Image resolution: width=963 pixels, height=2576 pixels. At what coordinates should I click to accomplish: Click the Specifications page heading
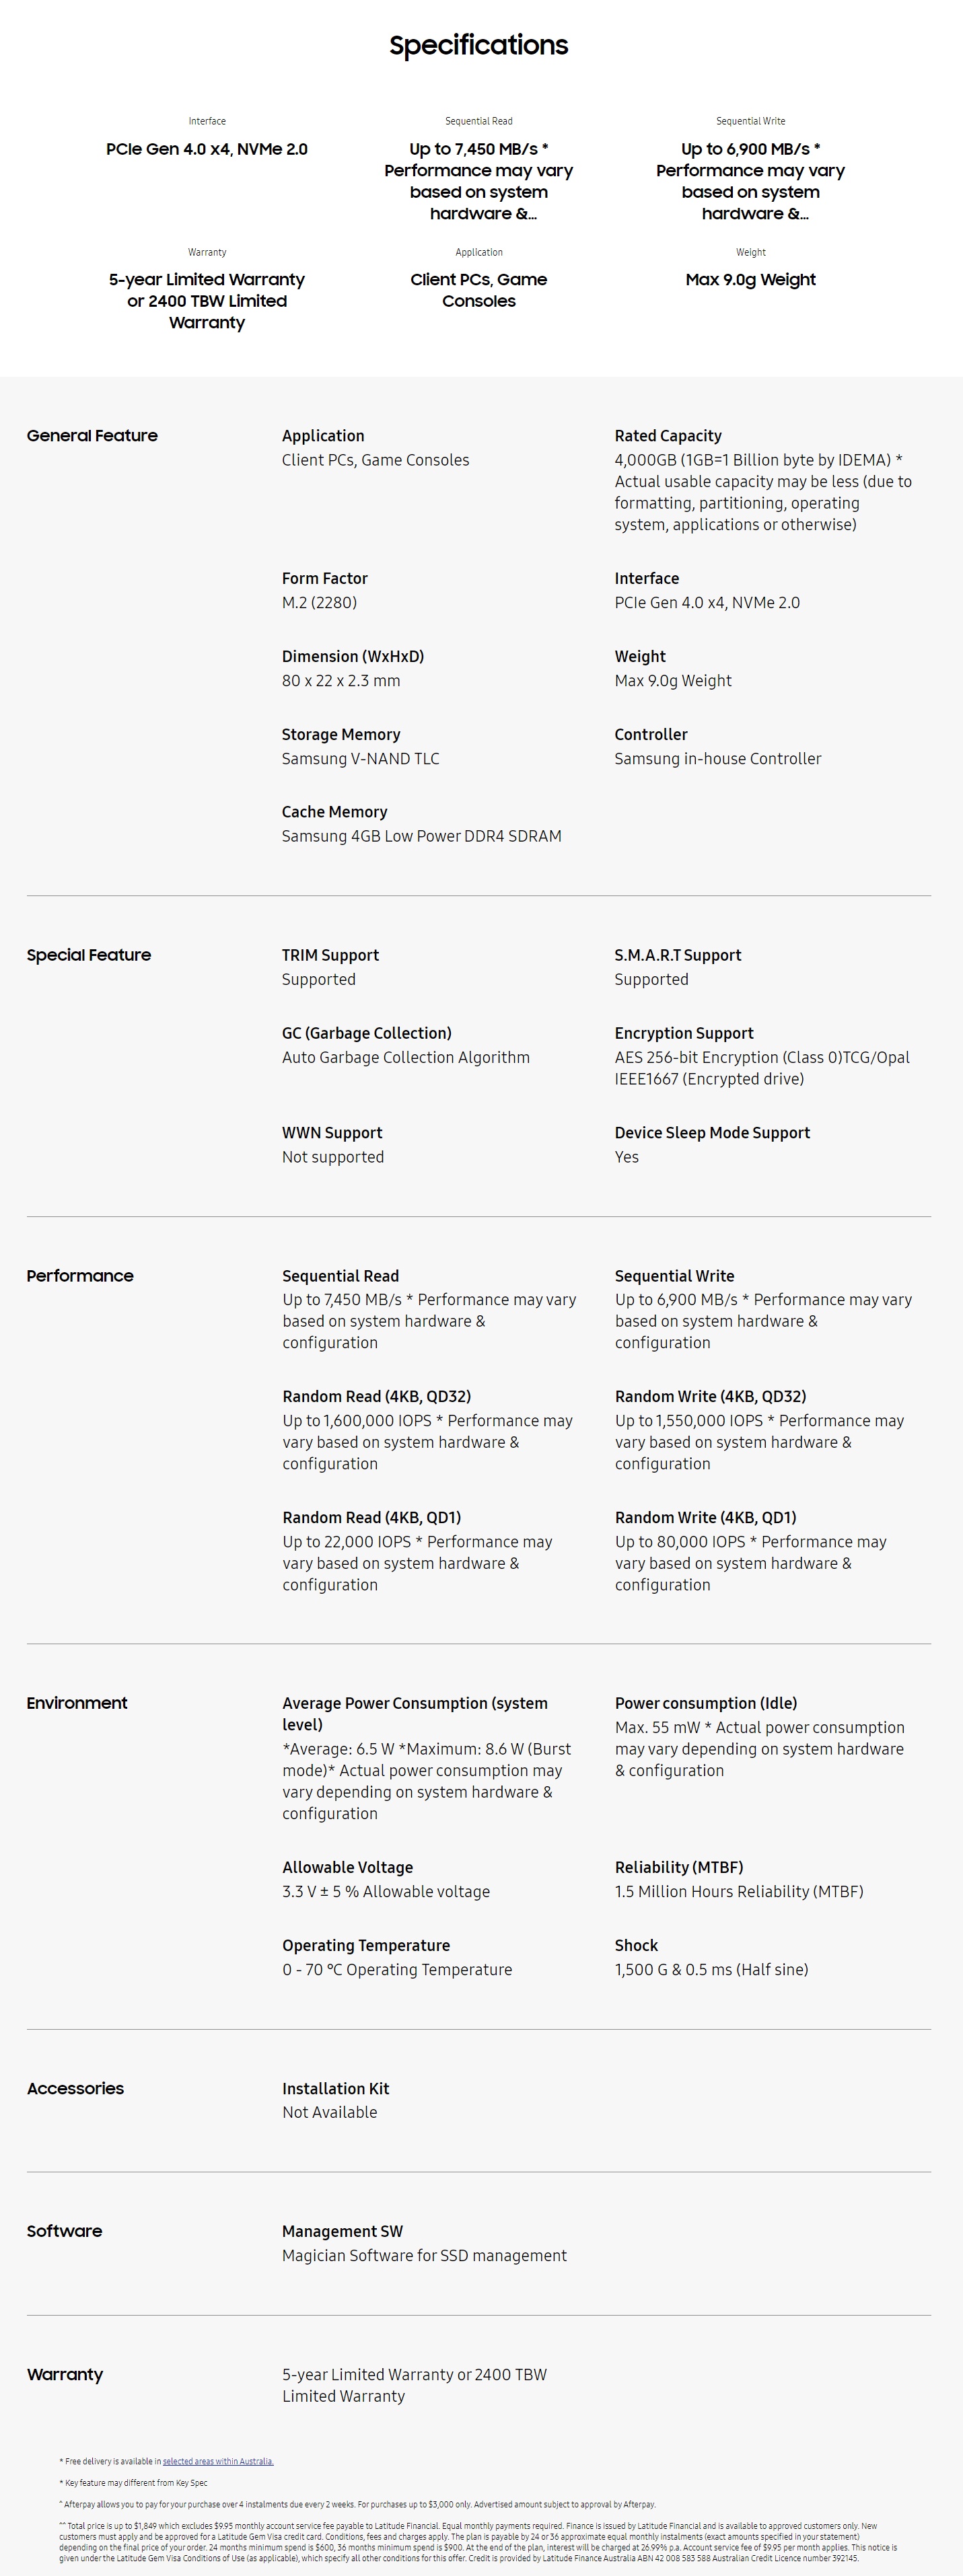pos(479,45)
